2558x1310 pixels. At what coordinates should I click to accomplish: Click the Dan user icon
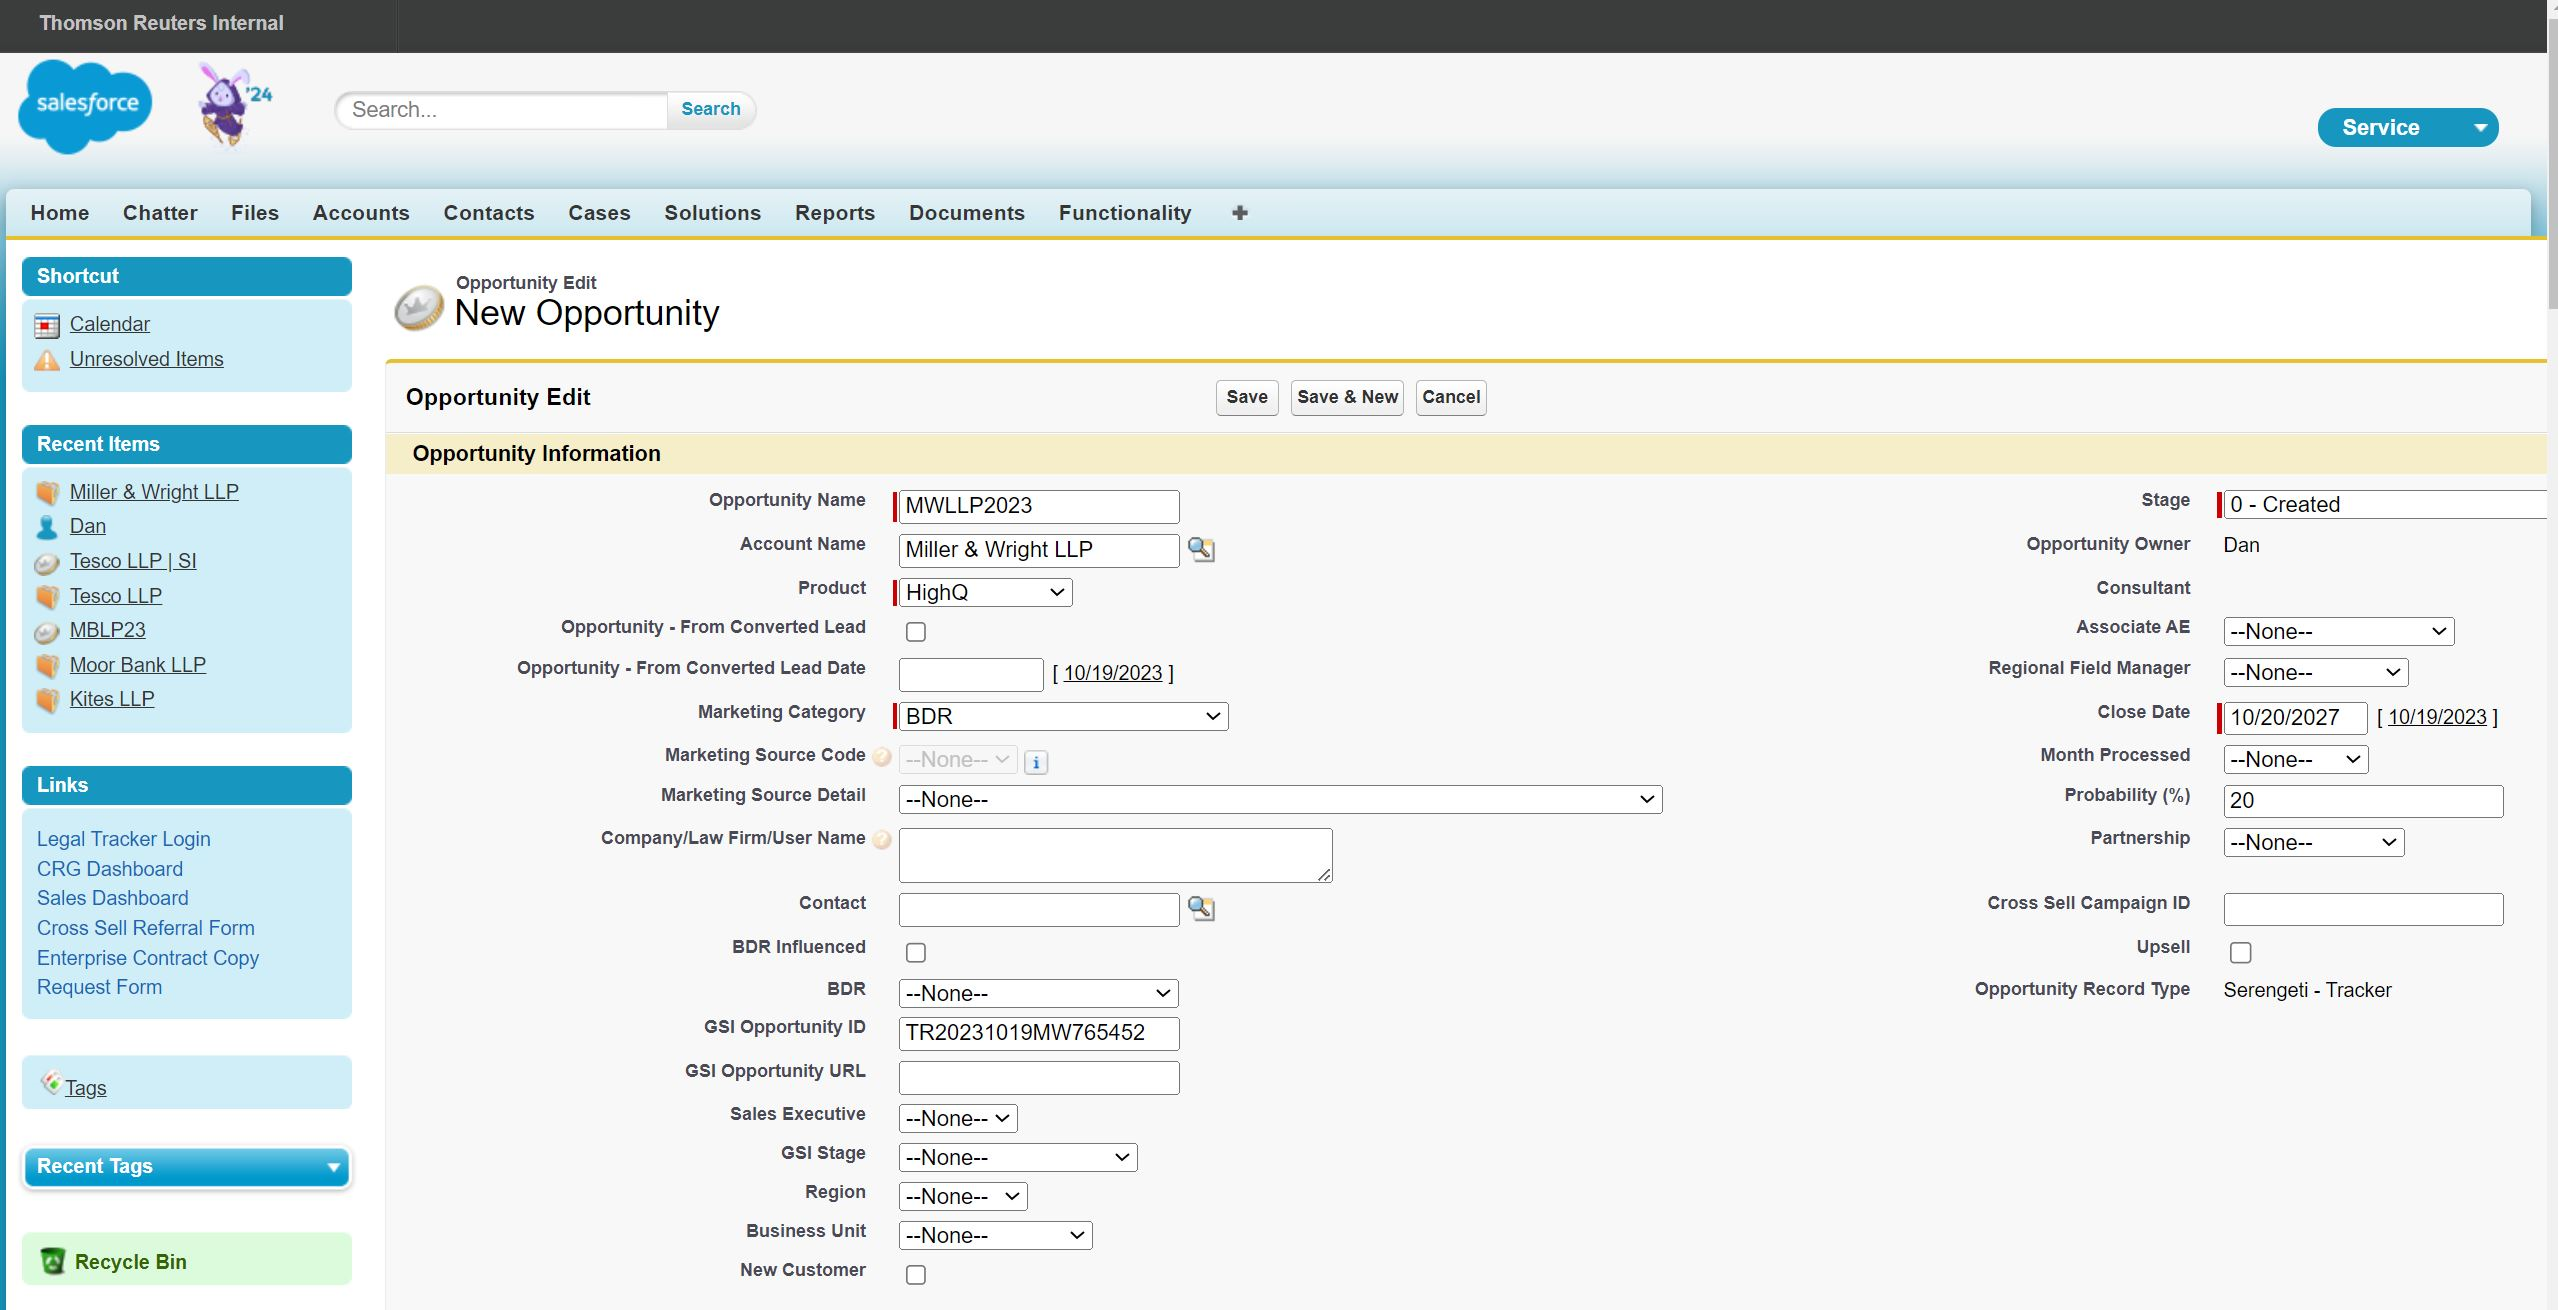[47, 527]
